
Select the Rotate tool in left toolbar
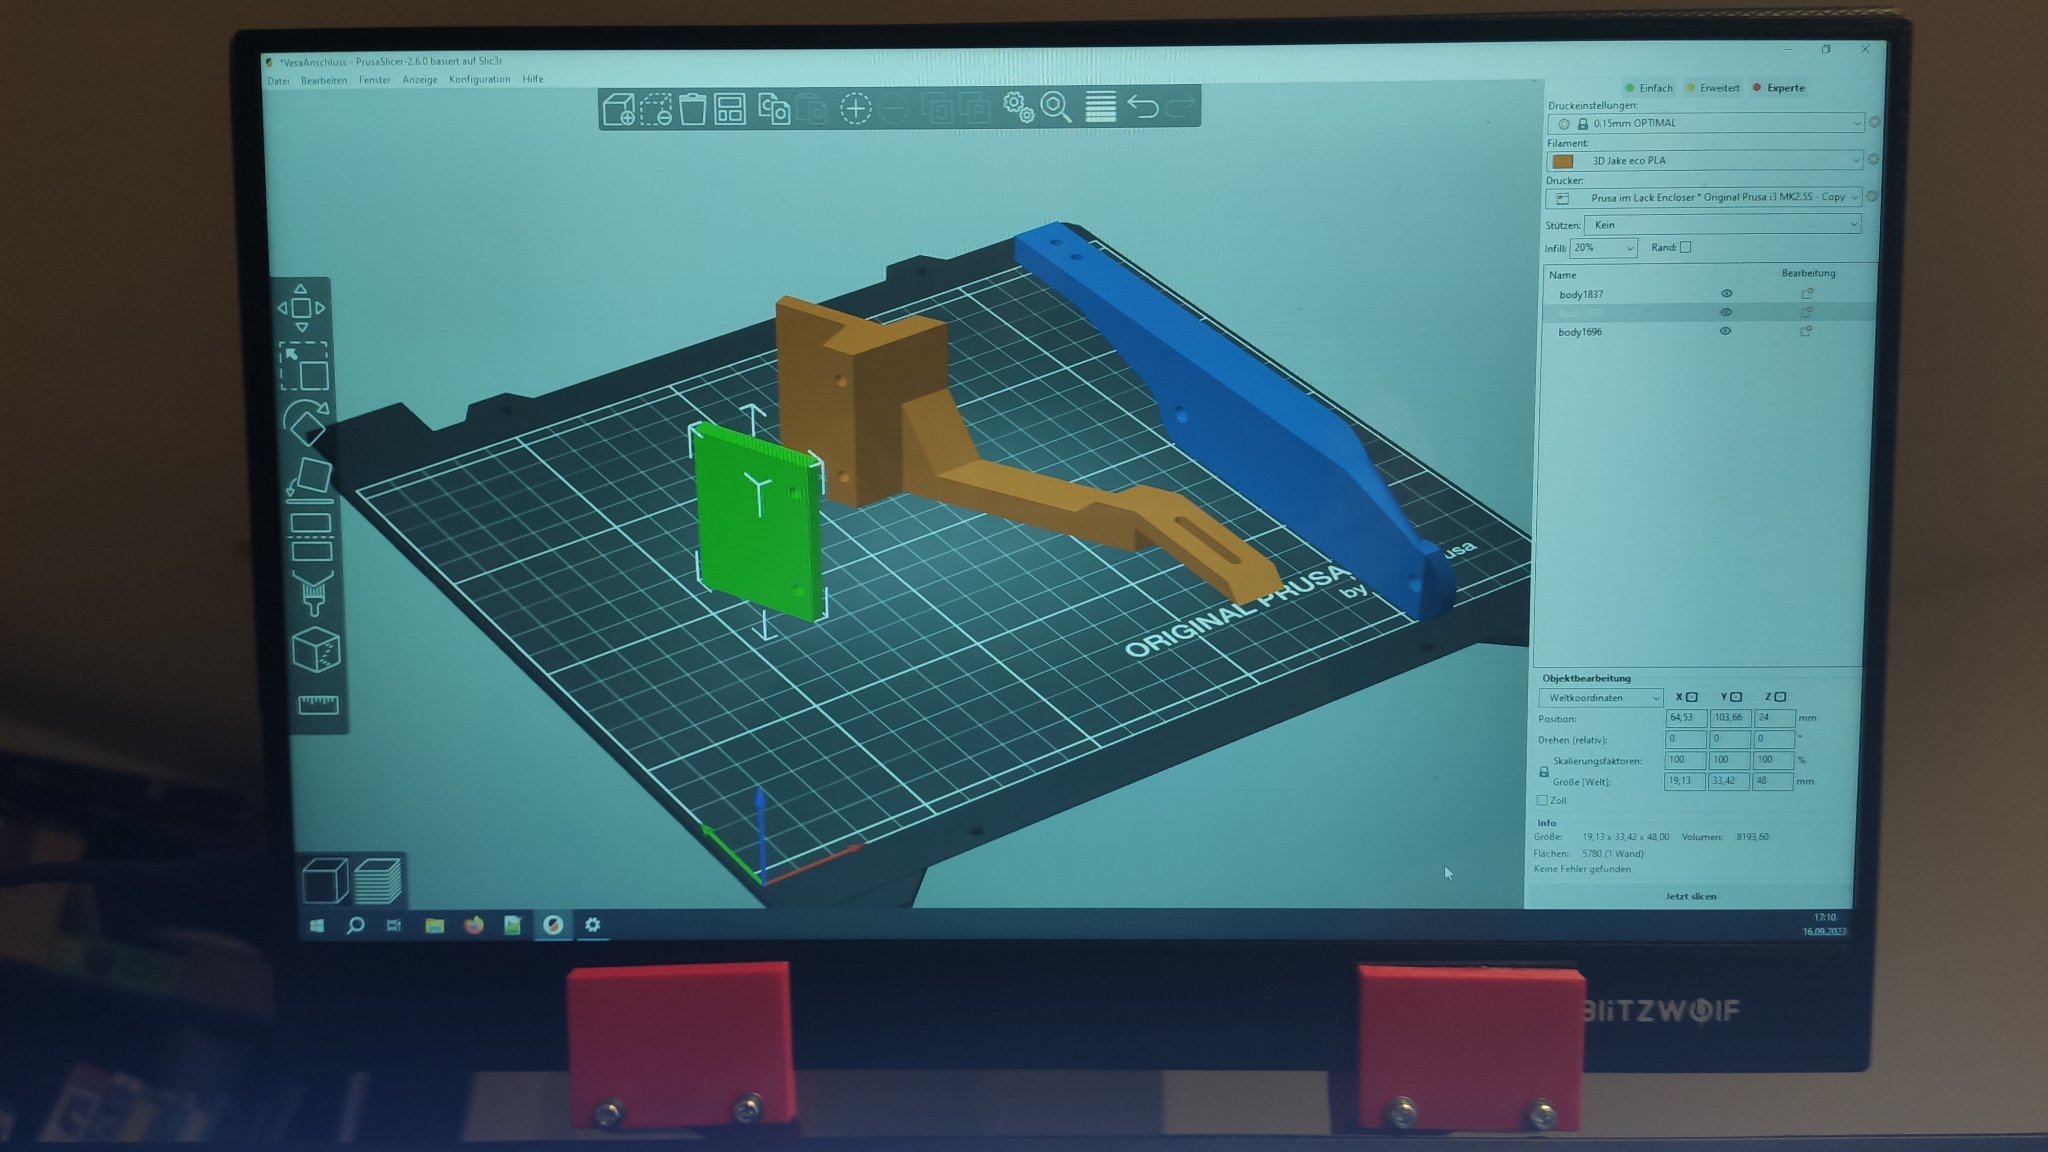(x=305, y=422)
